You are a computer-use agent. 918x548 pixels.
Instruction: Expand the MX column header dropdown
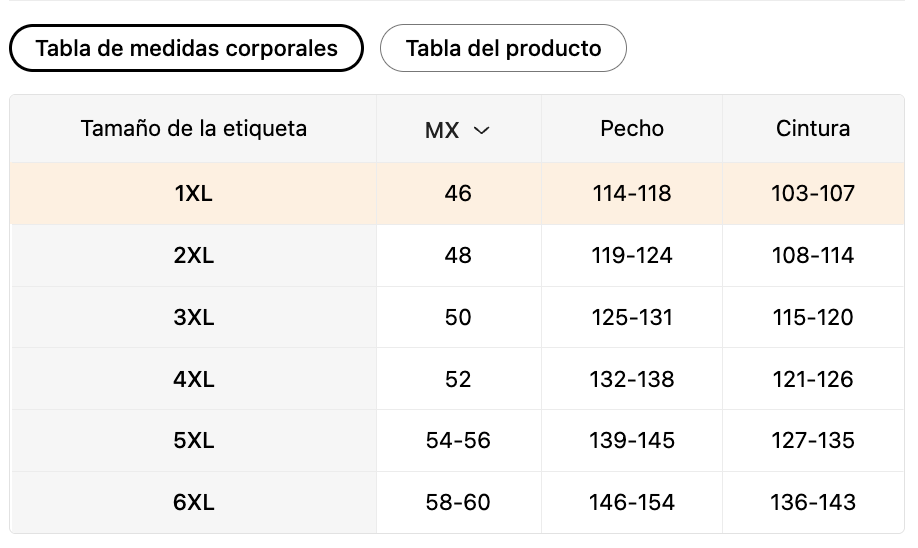[x=458, y=129]
